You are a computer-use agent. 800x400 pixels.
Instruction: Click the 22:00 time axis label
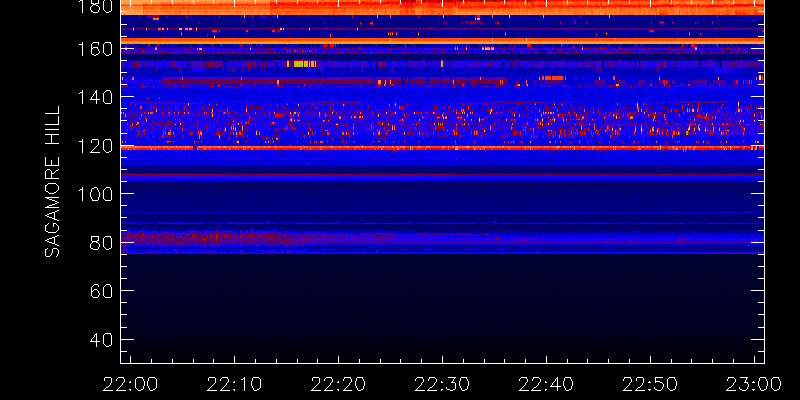point(131,385)
